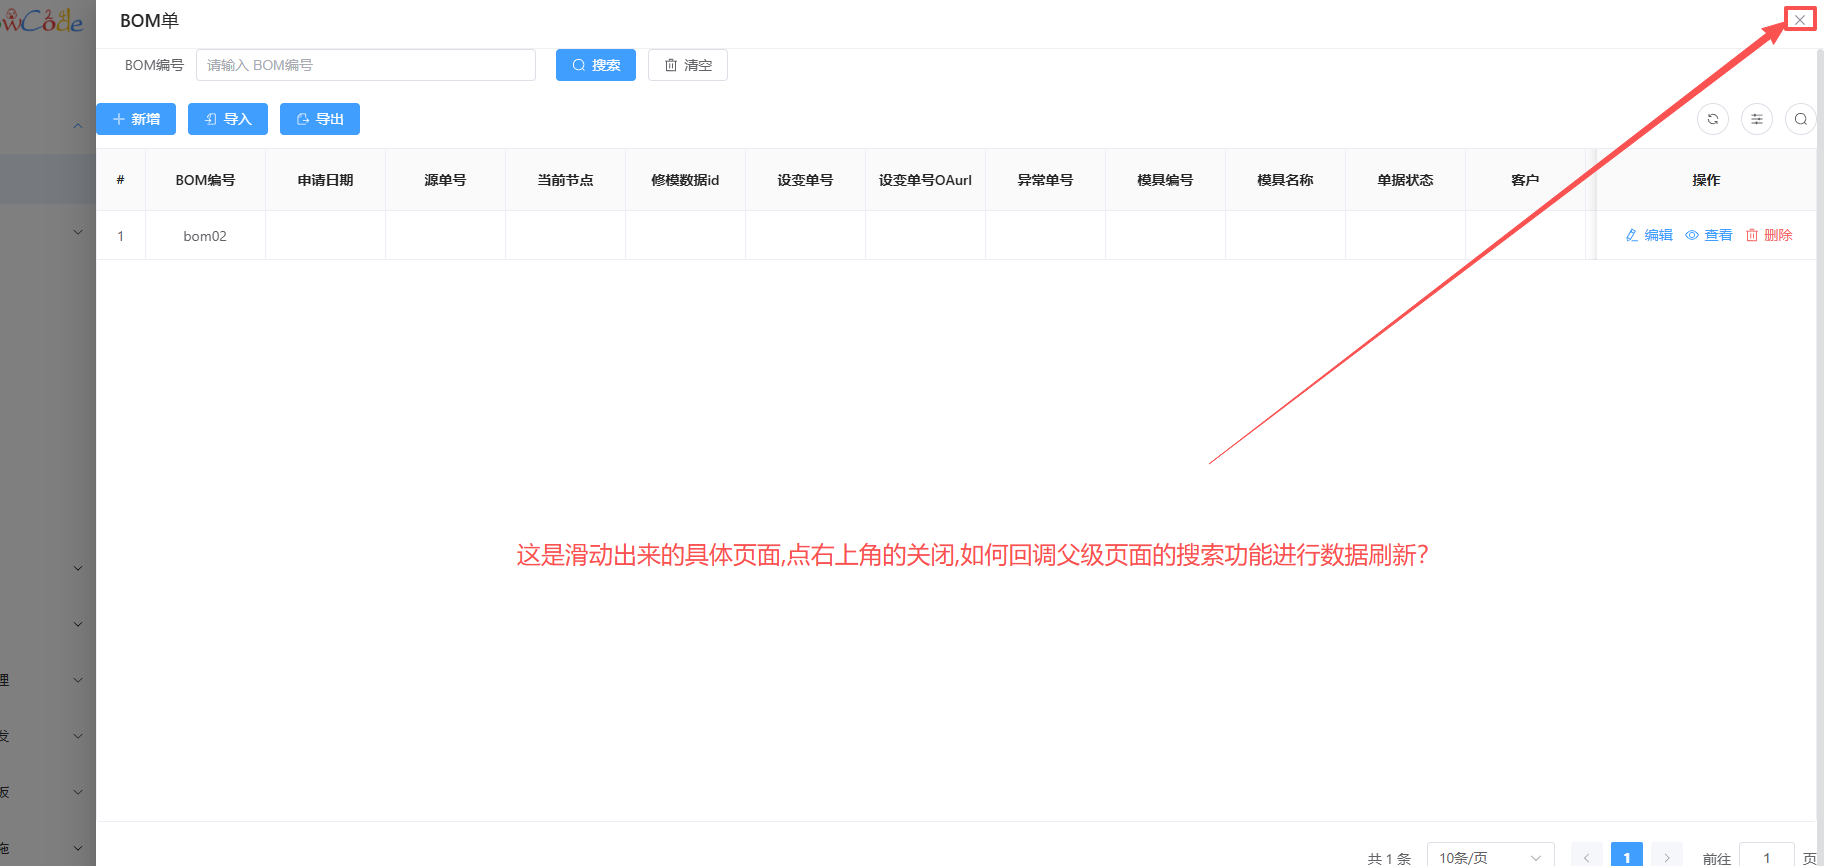
Task: Open the column settings icon
Action: (1756, 119)
